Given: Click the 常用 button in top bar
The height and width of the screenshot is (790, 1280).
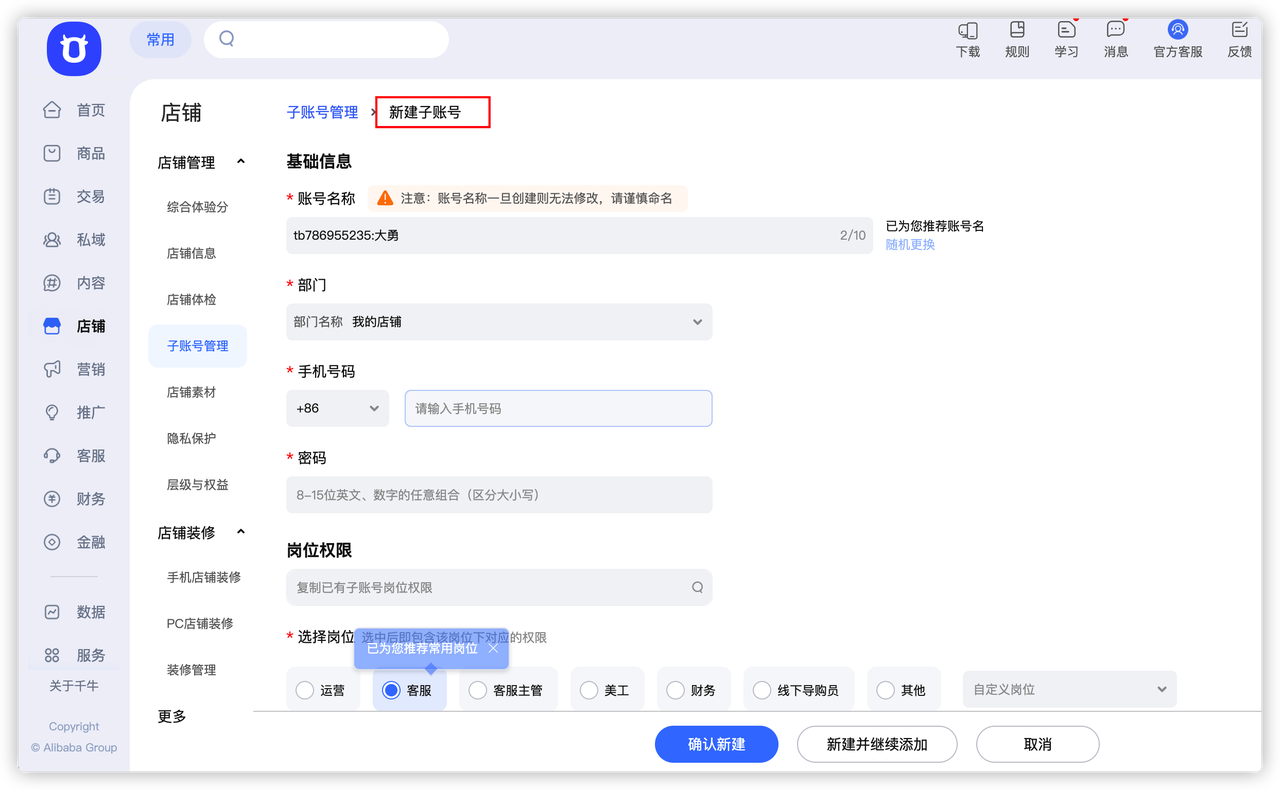Looking at the screenshot, I should click(160, 39).
